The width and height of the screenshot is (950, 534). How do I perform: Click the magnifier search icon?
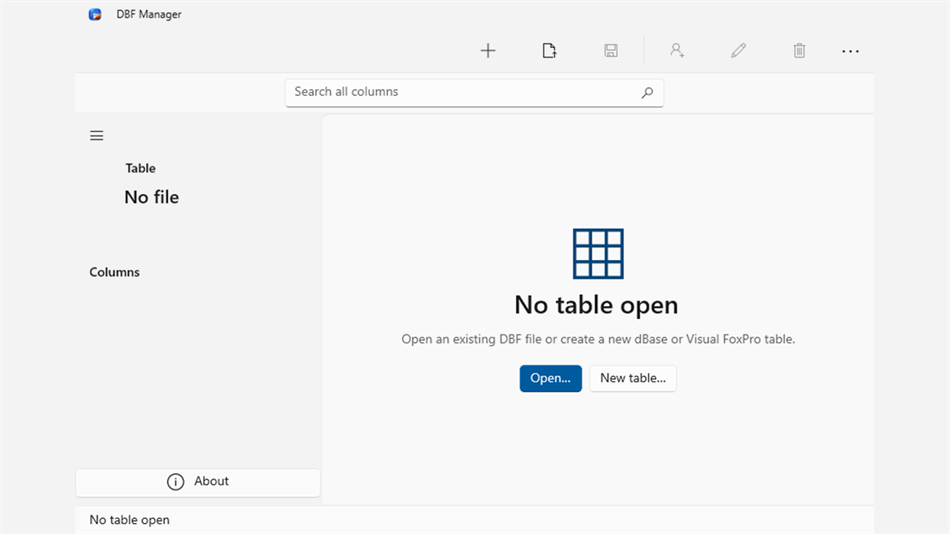click(x=647, y=93)
